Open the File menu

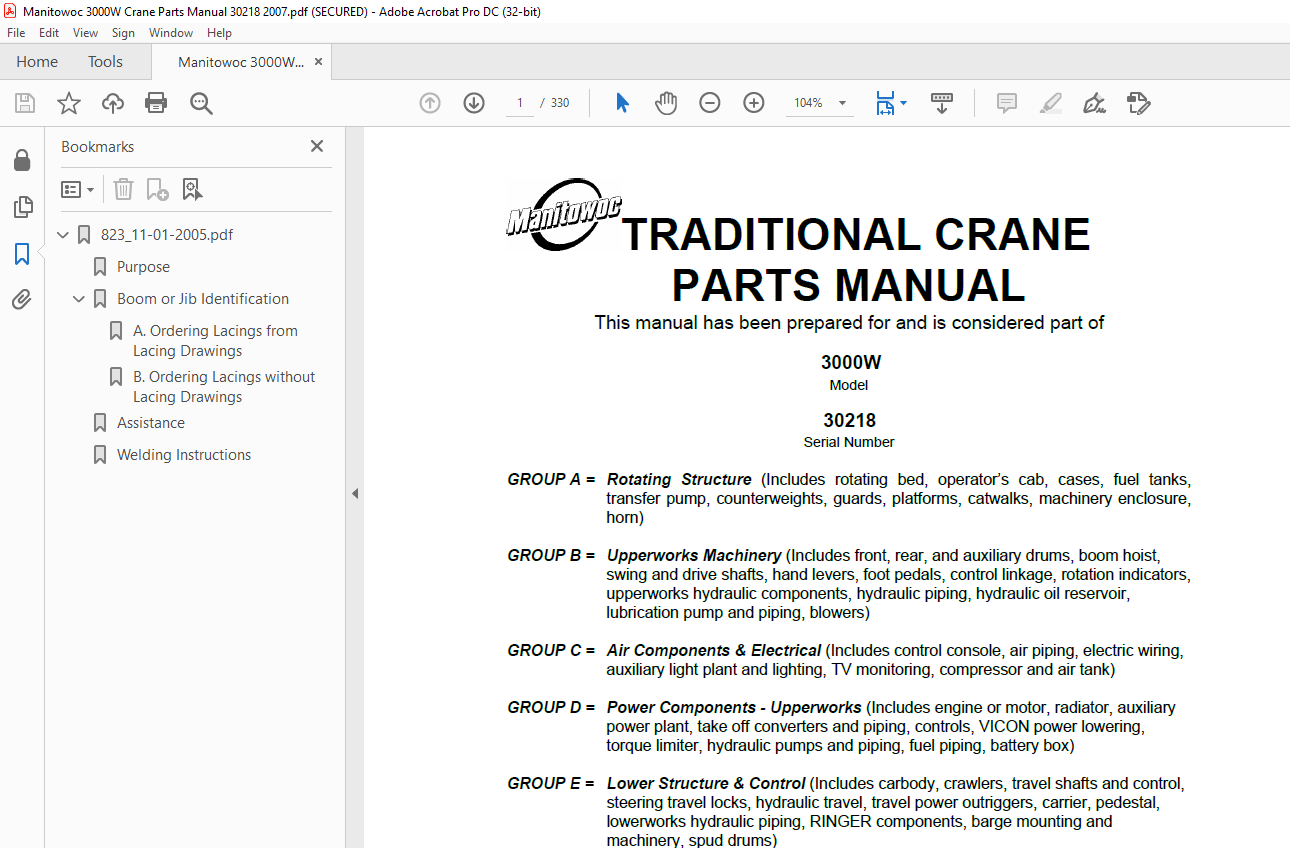(16, 33)
